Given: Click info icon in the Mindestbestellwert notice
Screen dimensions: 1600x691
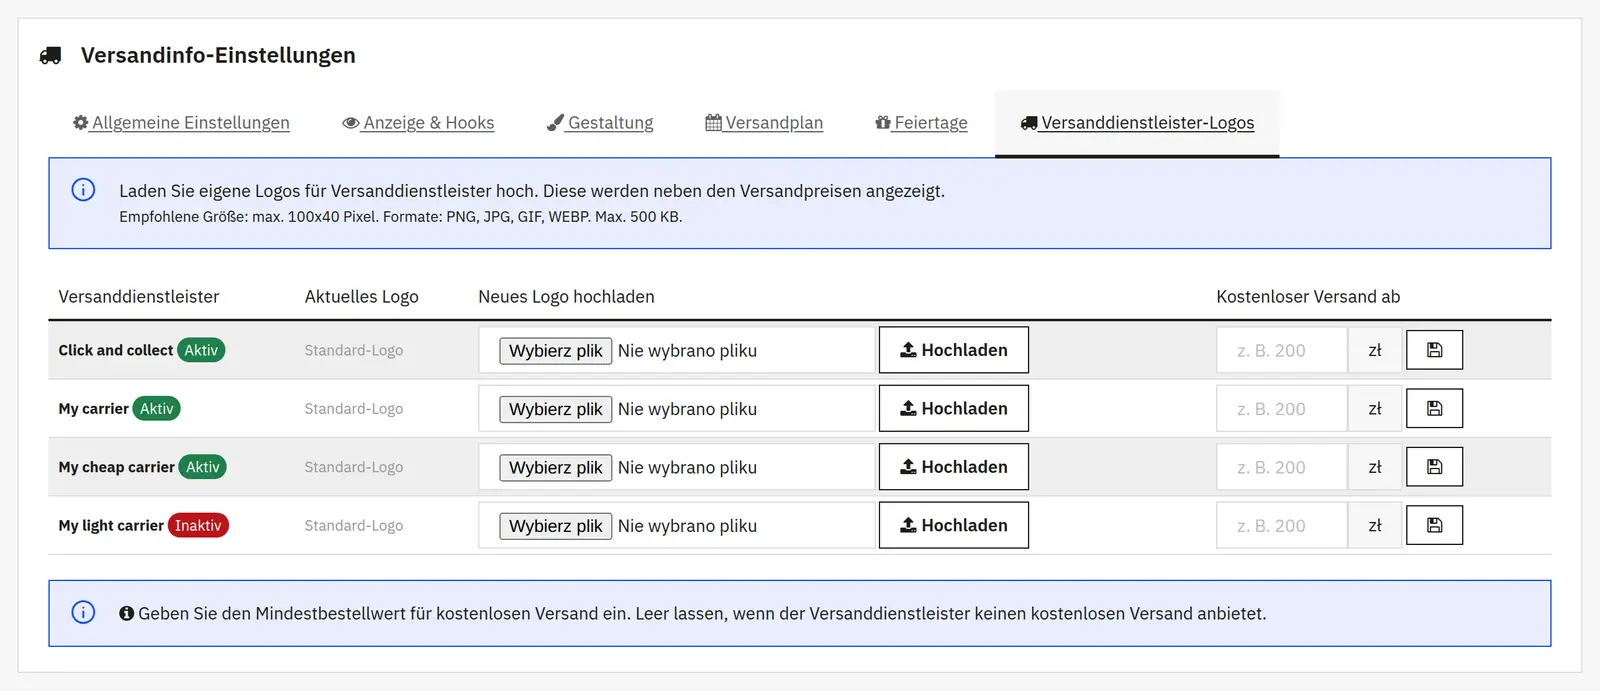Looking at the screenshot, I should 83,612.
